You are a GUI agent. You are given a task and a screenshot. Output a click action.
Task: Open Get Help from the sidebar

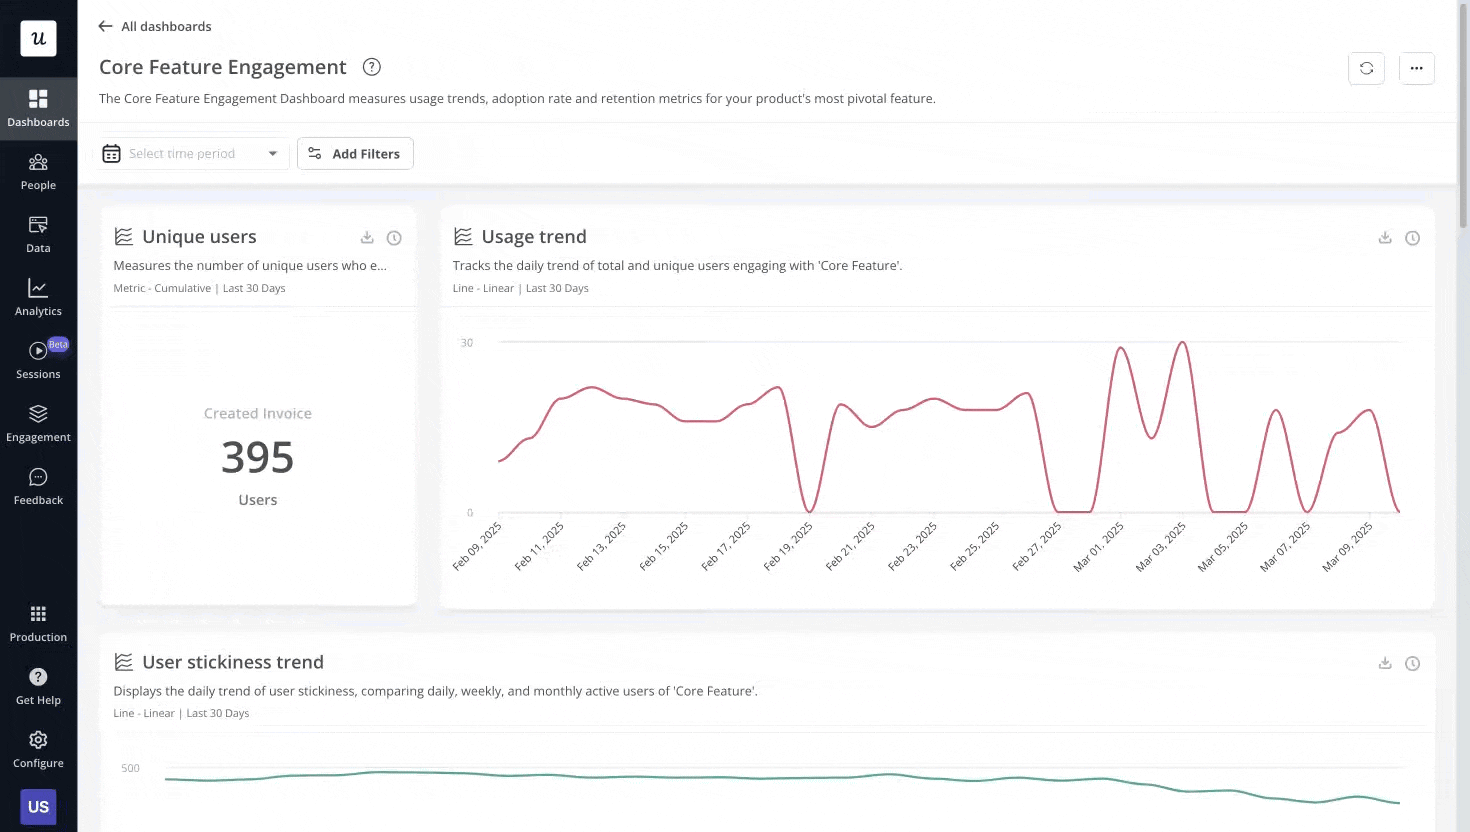pyautogui.click(x=38, y=686)
